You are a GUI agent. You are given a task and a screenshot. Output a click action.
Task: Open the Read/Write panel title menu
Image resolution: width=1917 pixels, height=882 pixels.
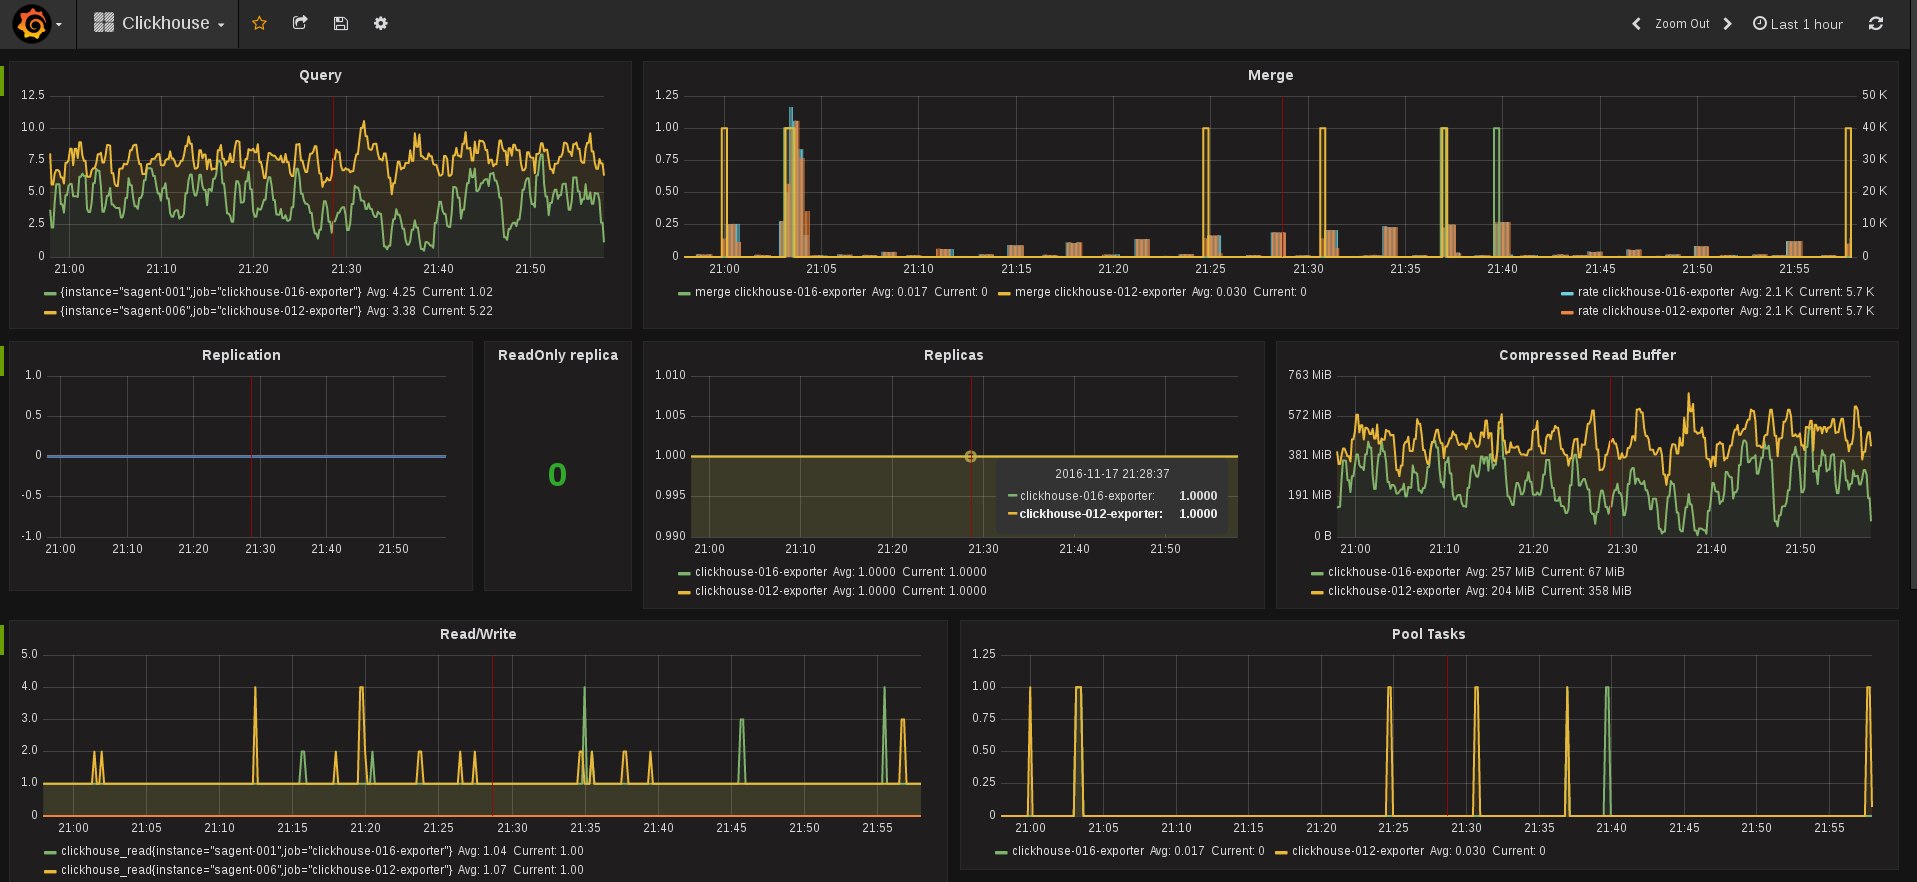(478, 634)
